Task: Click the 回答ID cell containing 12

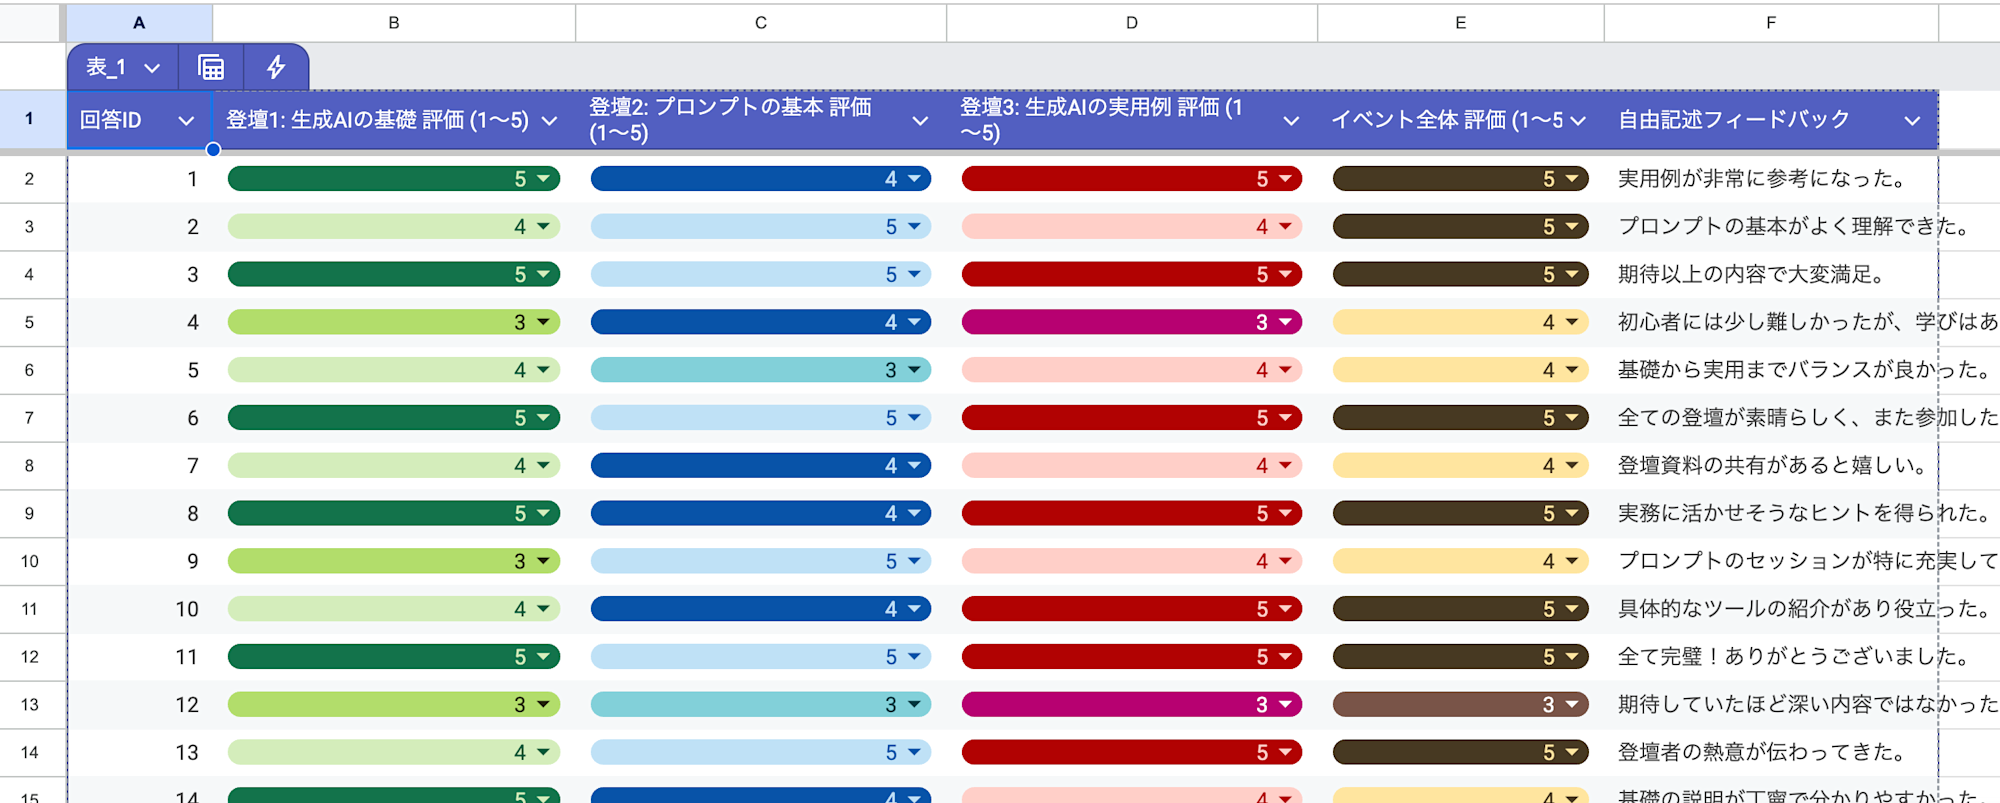Action: 139,705
